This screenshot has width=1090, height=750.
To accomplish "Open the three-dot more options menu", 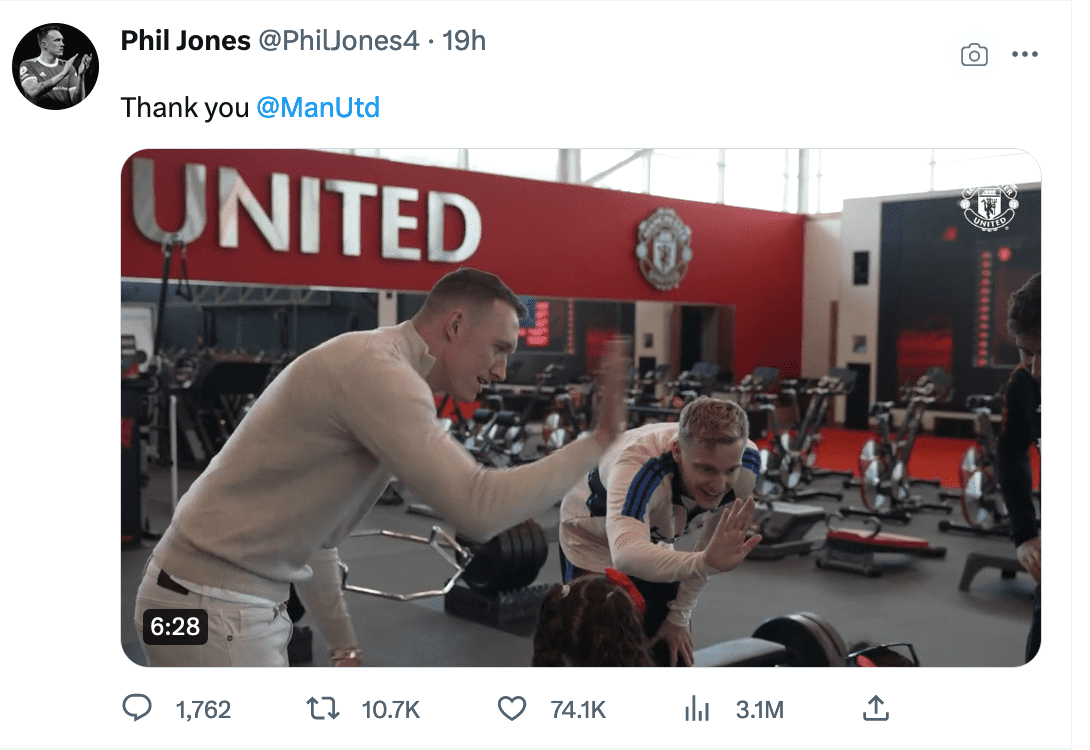I will tap(1025, 54).
